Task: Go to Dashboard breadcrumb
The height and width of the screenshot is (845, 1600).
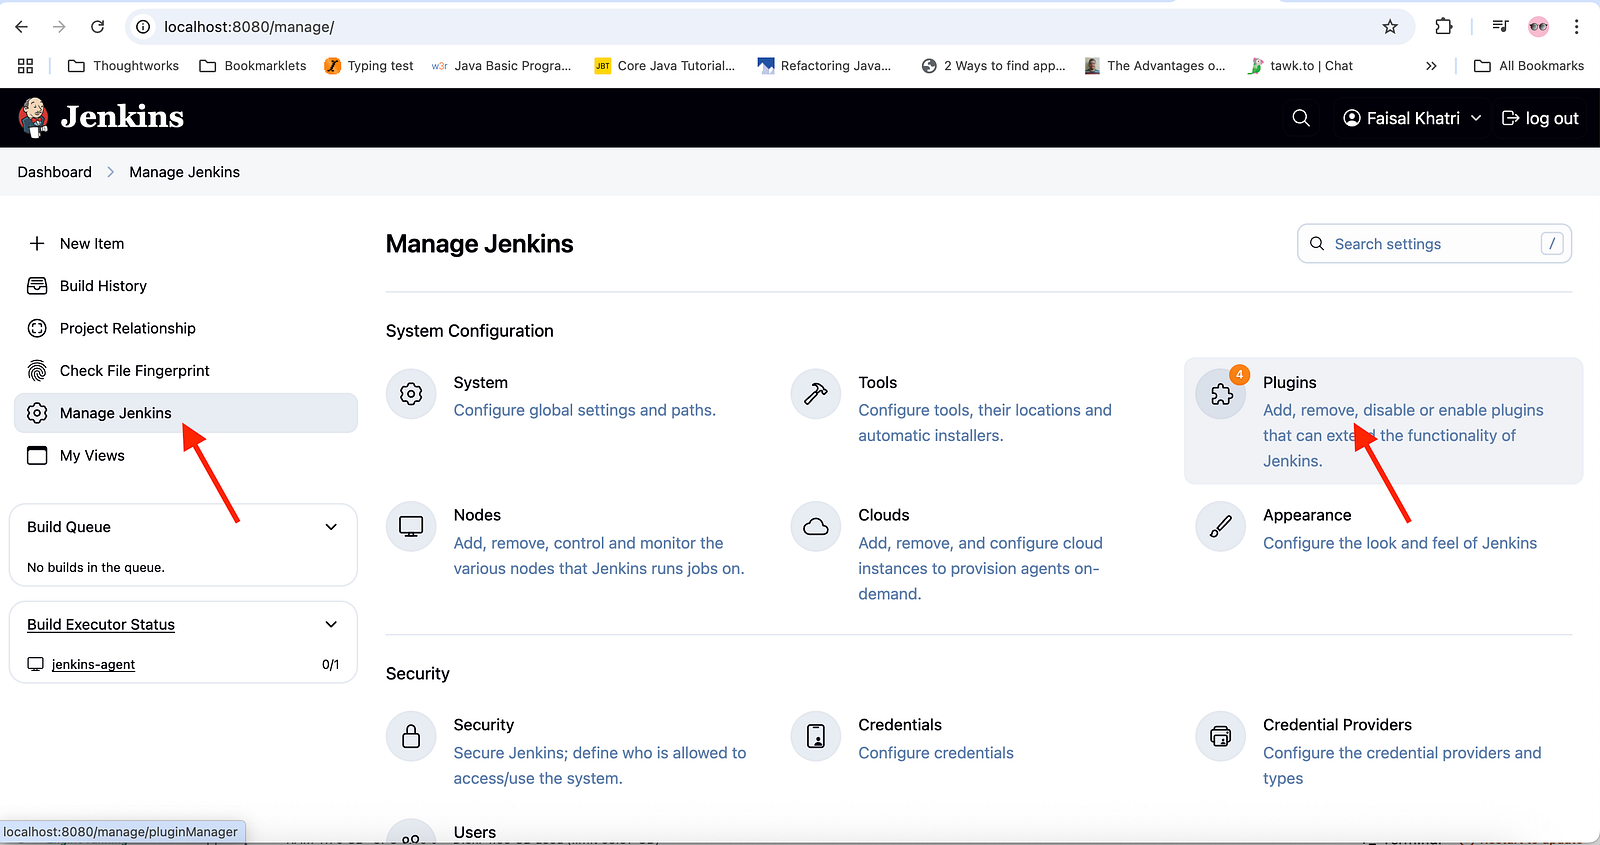Action: tap(55, 172)
